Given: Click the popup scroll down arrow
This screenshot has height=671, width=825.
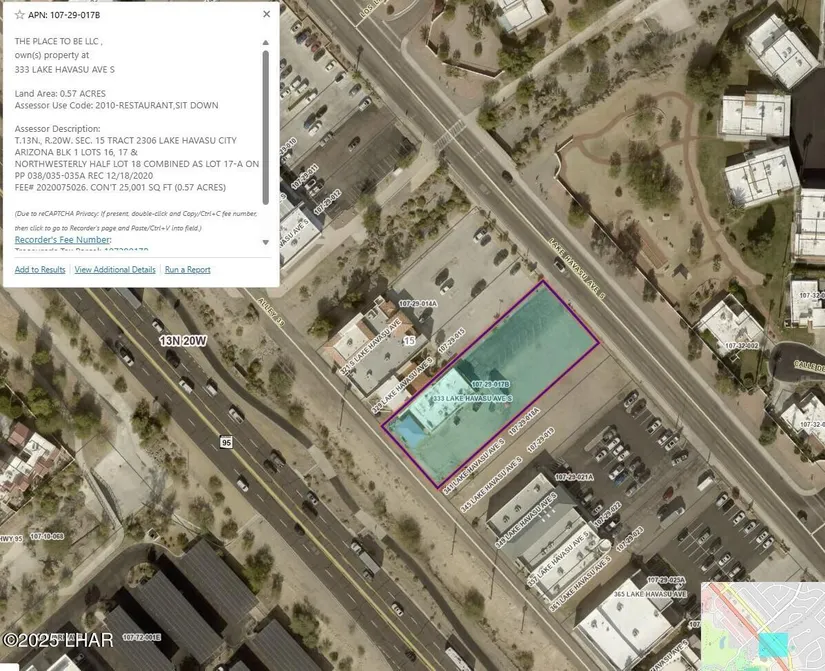Looking at the screenshot, I should click(x=266, y=242).
